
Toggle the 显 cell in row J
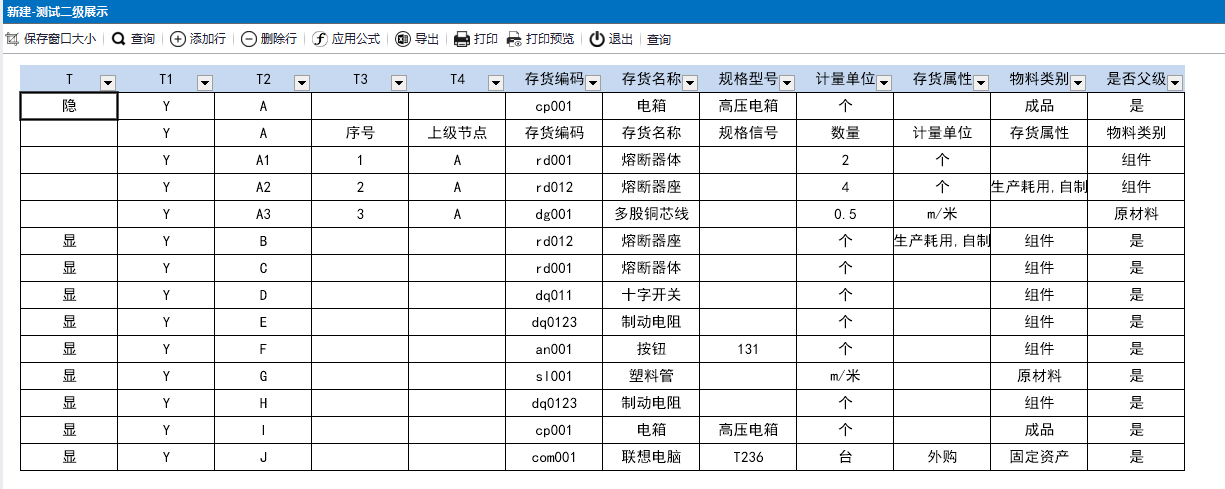coord(69,456)
